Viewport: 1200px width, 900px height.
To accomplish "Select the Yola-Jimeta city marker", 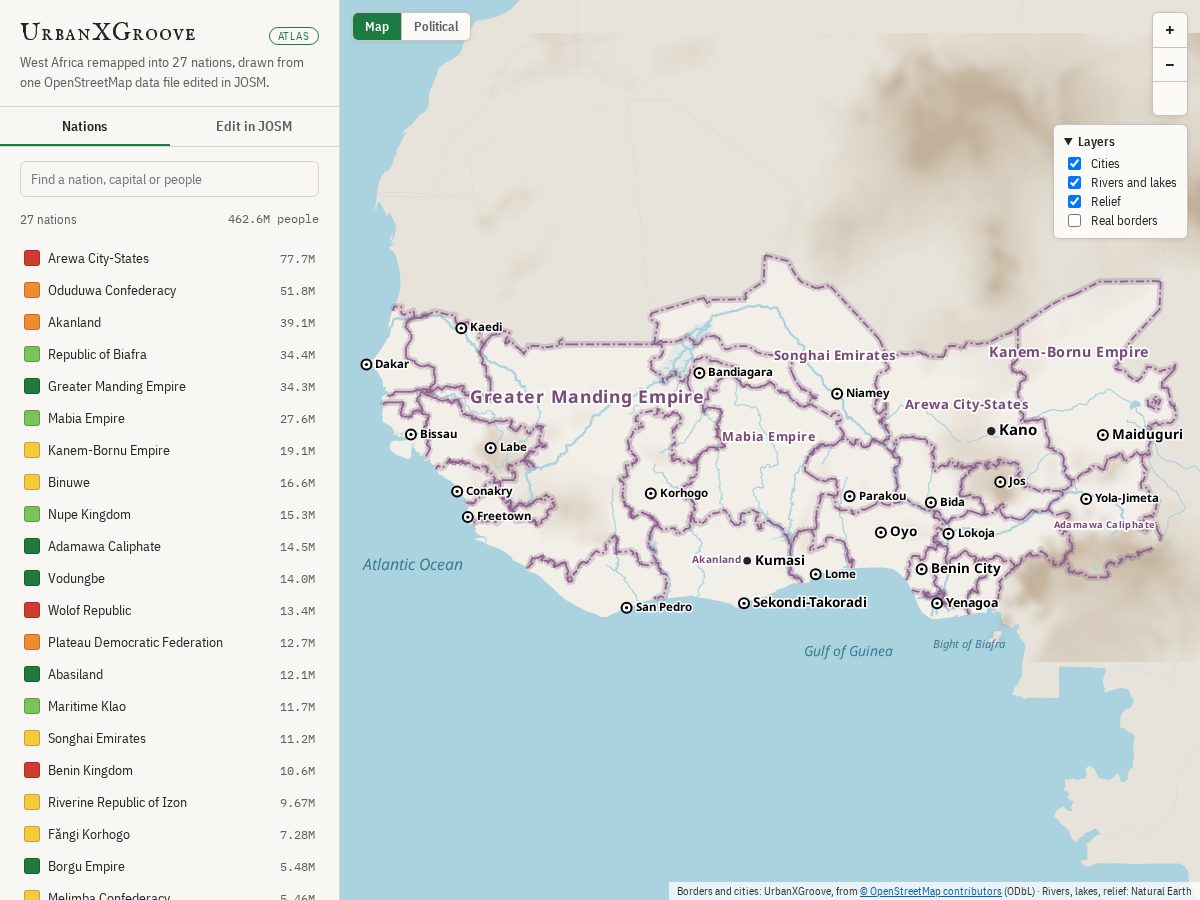I will pyautogui.click(x=1086, y=498).
